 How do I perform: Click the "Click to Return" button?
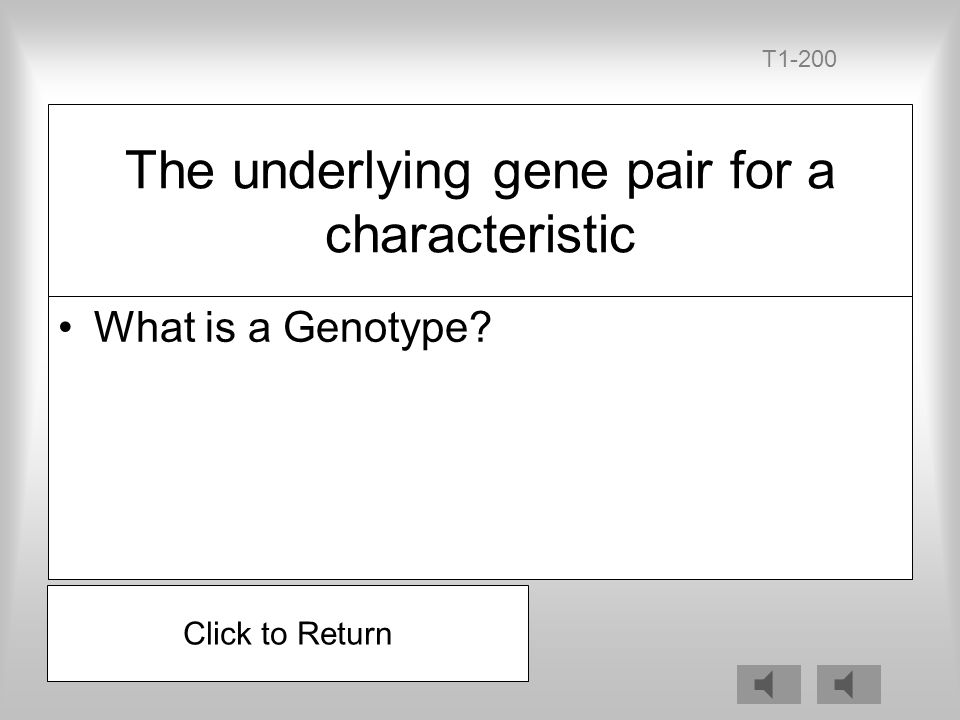(288, 633)
